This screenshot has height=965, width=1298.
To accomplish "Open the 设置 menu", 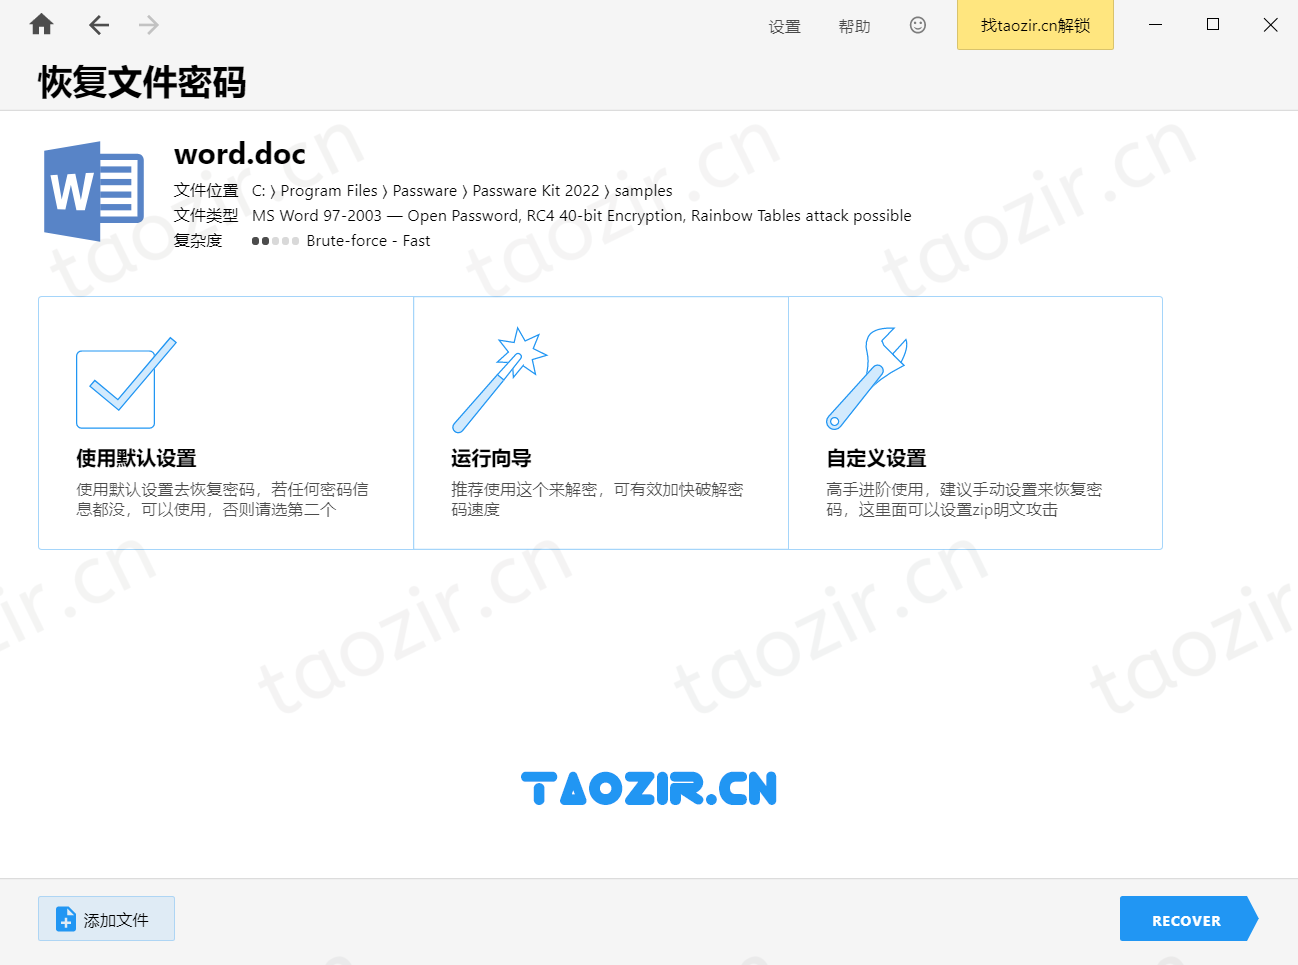I will [784, 26].
